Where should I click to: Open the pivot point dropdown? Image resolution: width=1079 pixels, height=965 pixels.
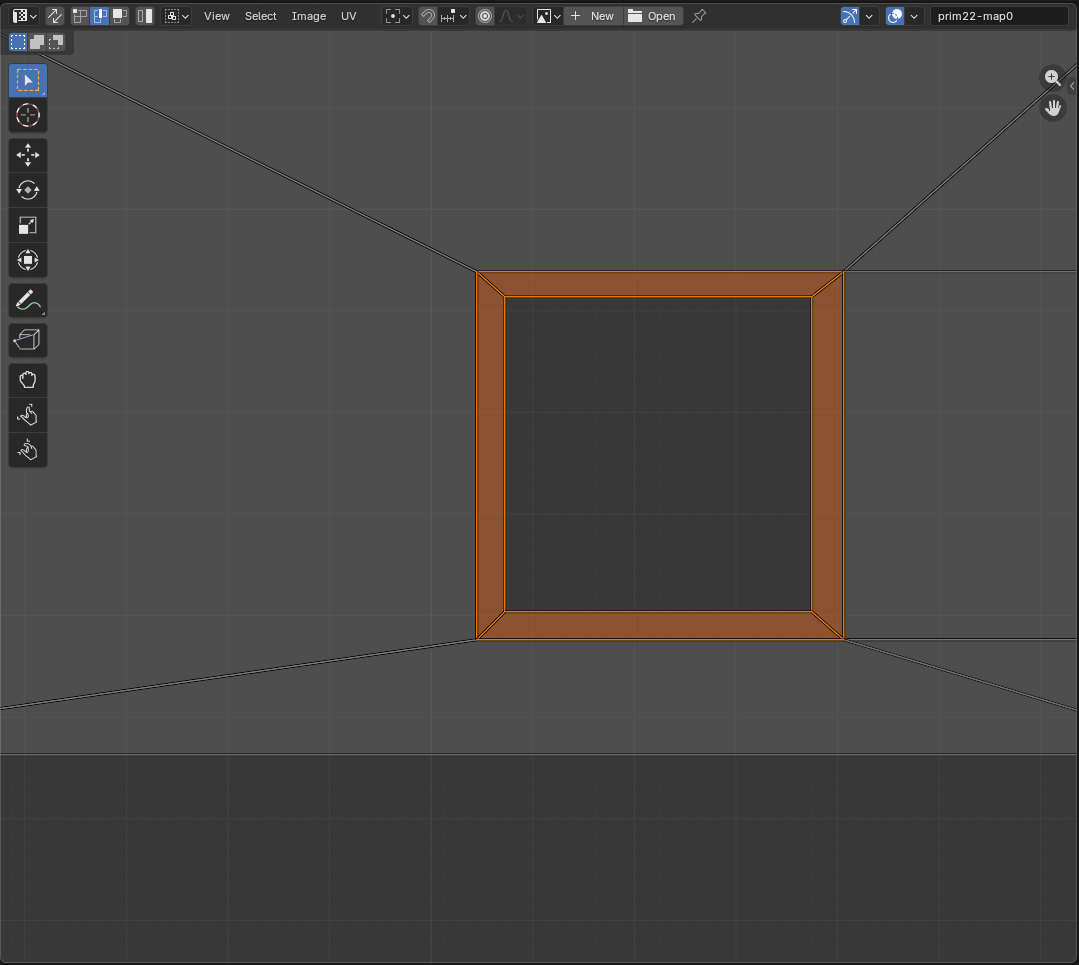click(397, 16)
